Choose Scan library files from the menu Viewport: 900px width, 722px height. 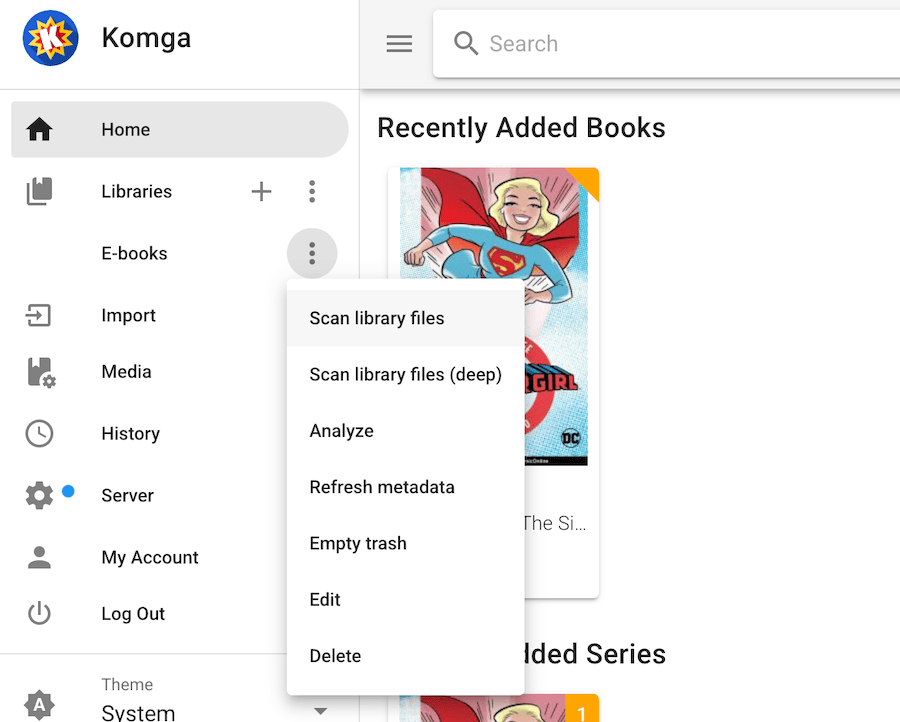(x=378, y=317)
